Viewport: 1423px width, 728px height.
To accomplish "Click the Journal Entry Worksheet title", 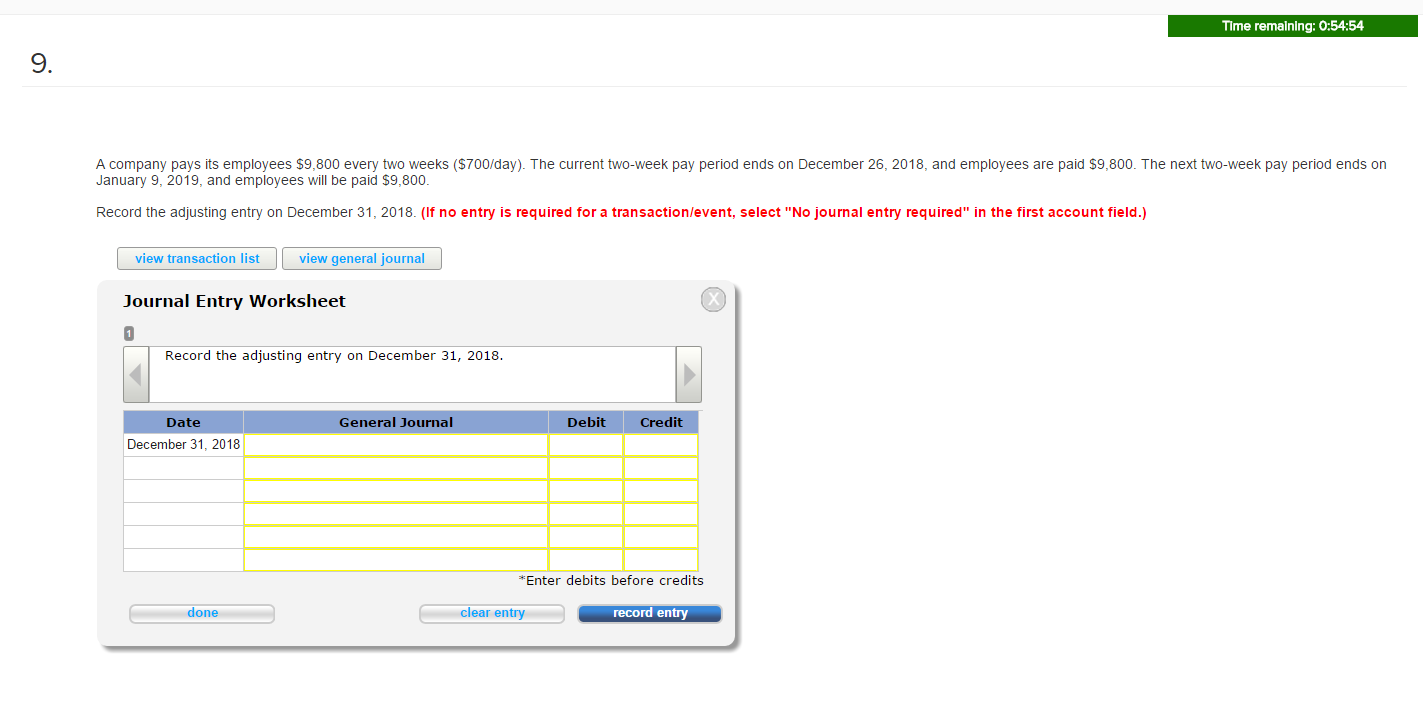I will [234, 301].
